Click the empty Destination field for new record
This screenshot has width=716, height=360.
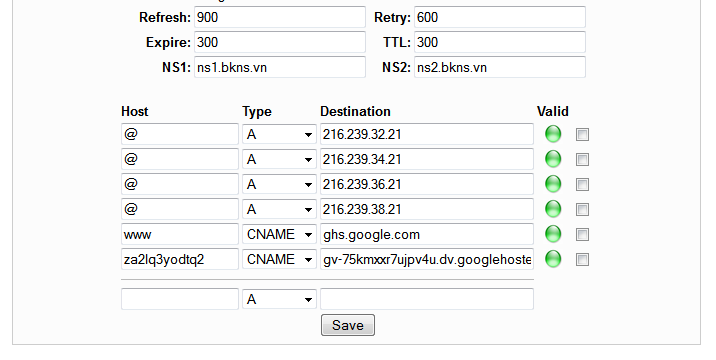coord(427,299)
